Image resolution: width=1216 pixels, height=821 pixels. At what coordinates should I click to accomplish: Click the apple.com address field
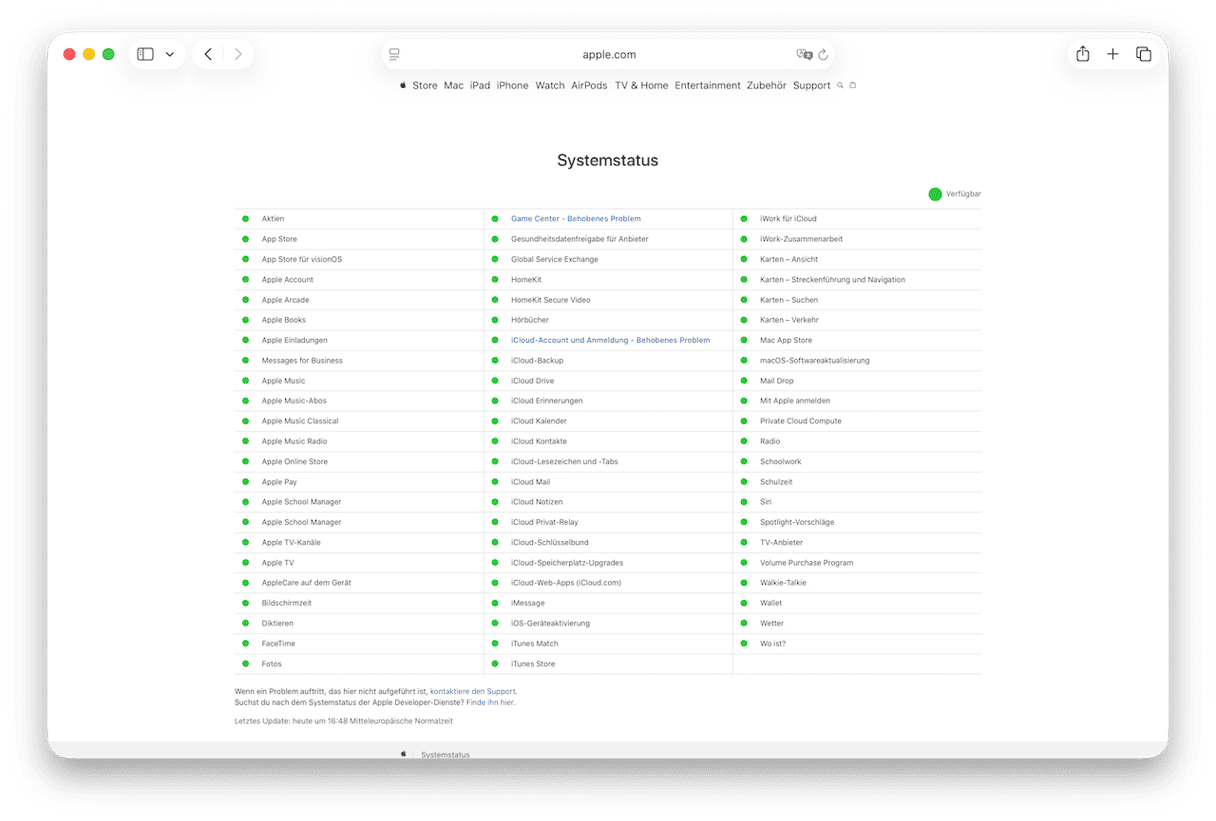click(608, 55)
